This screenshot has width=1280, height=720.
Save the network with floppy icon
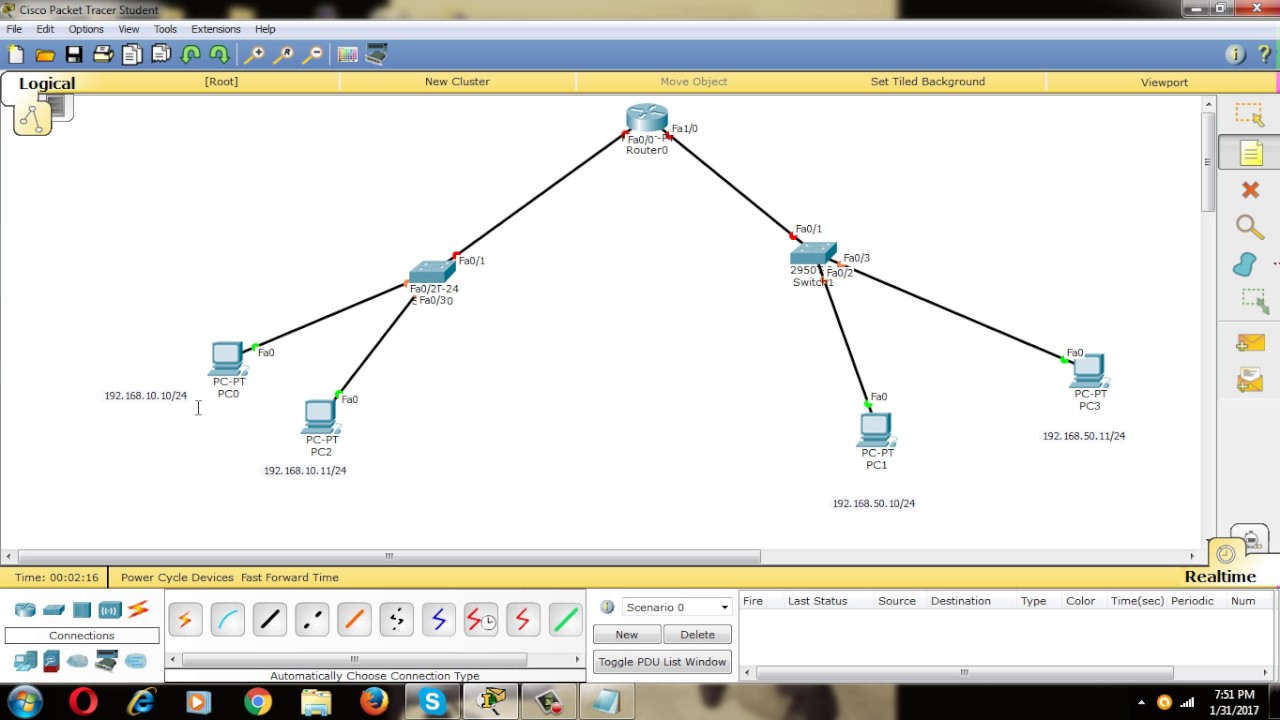point(74,55)
